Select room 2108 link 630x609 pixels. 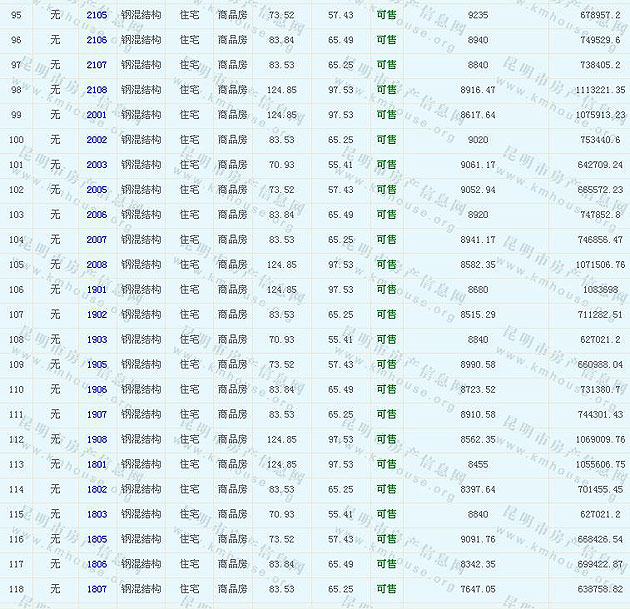point(97,90)
